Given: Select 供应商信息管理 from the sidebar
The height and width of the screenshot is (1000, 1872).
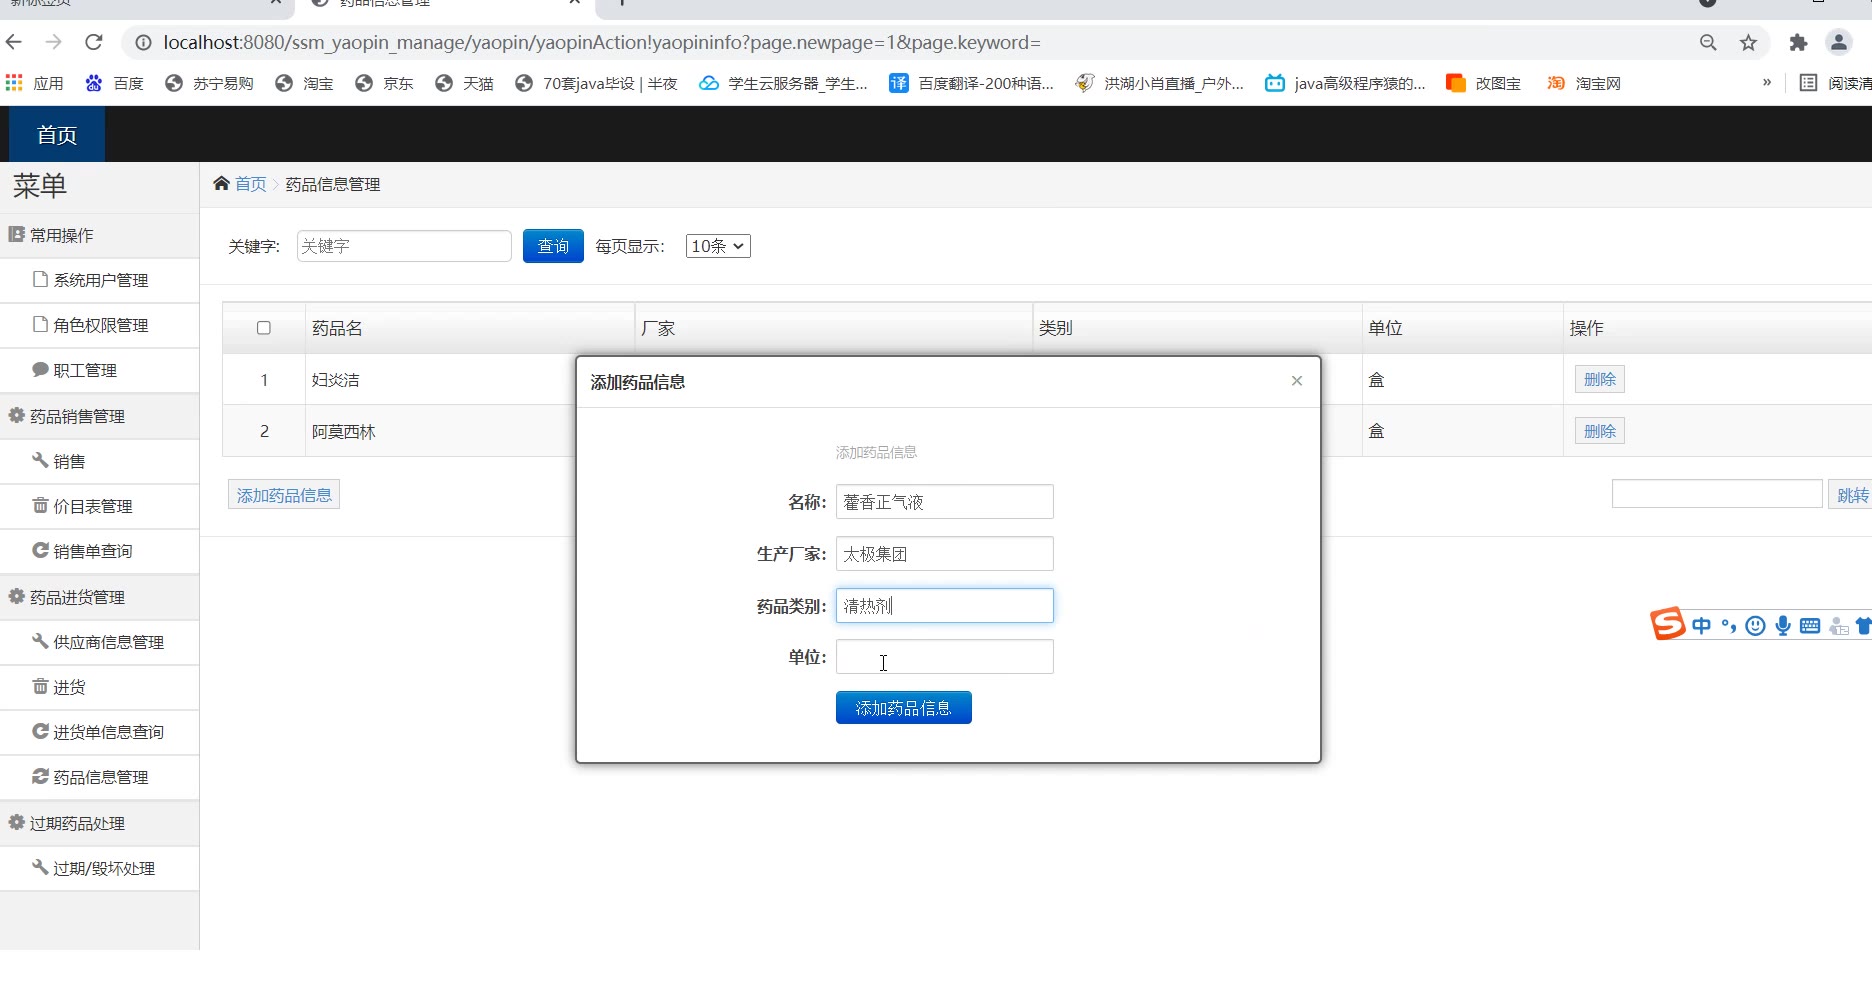Looking at the screenshot, I should (108, 642).
